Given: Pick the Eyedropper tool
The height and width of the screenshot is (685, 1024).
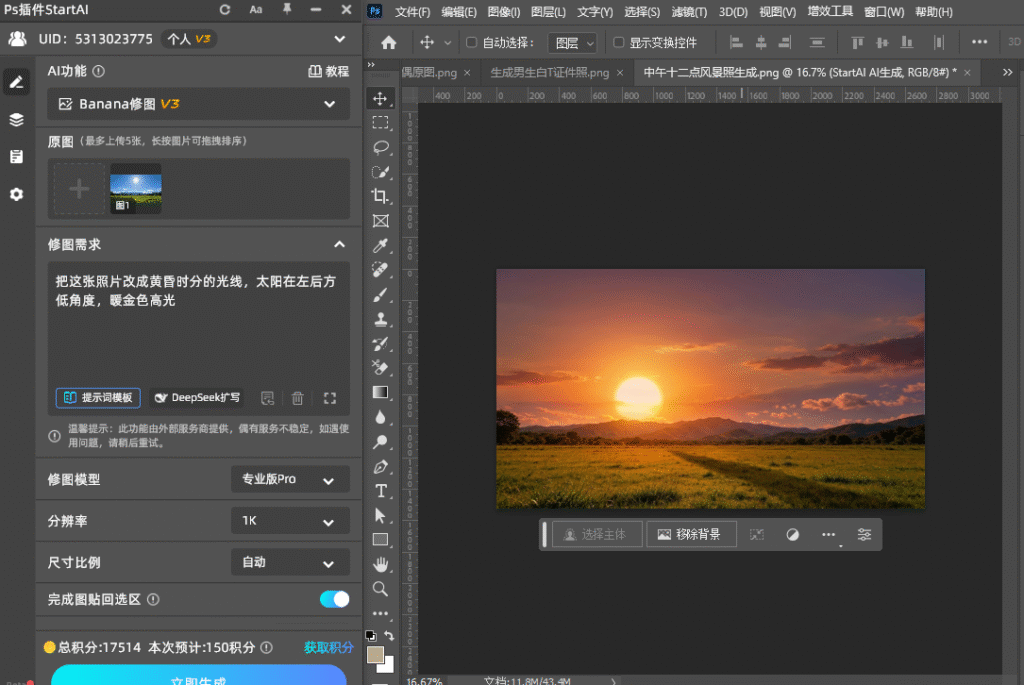Looking at the screenshot, I should [x=380, y=246].
